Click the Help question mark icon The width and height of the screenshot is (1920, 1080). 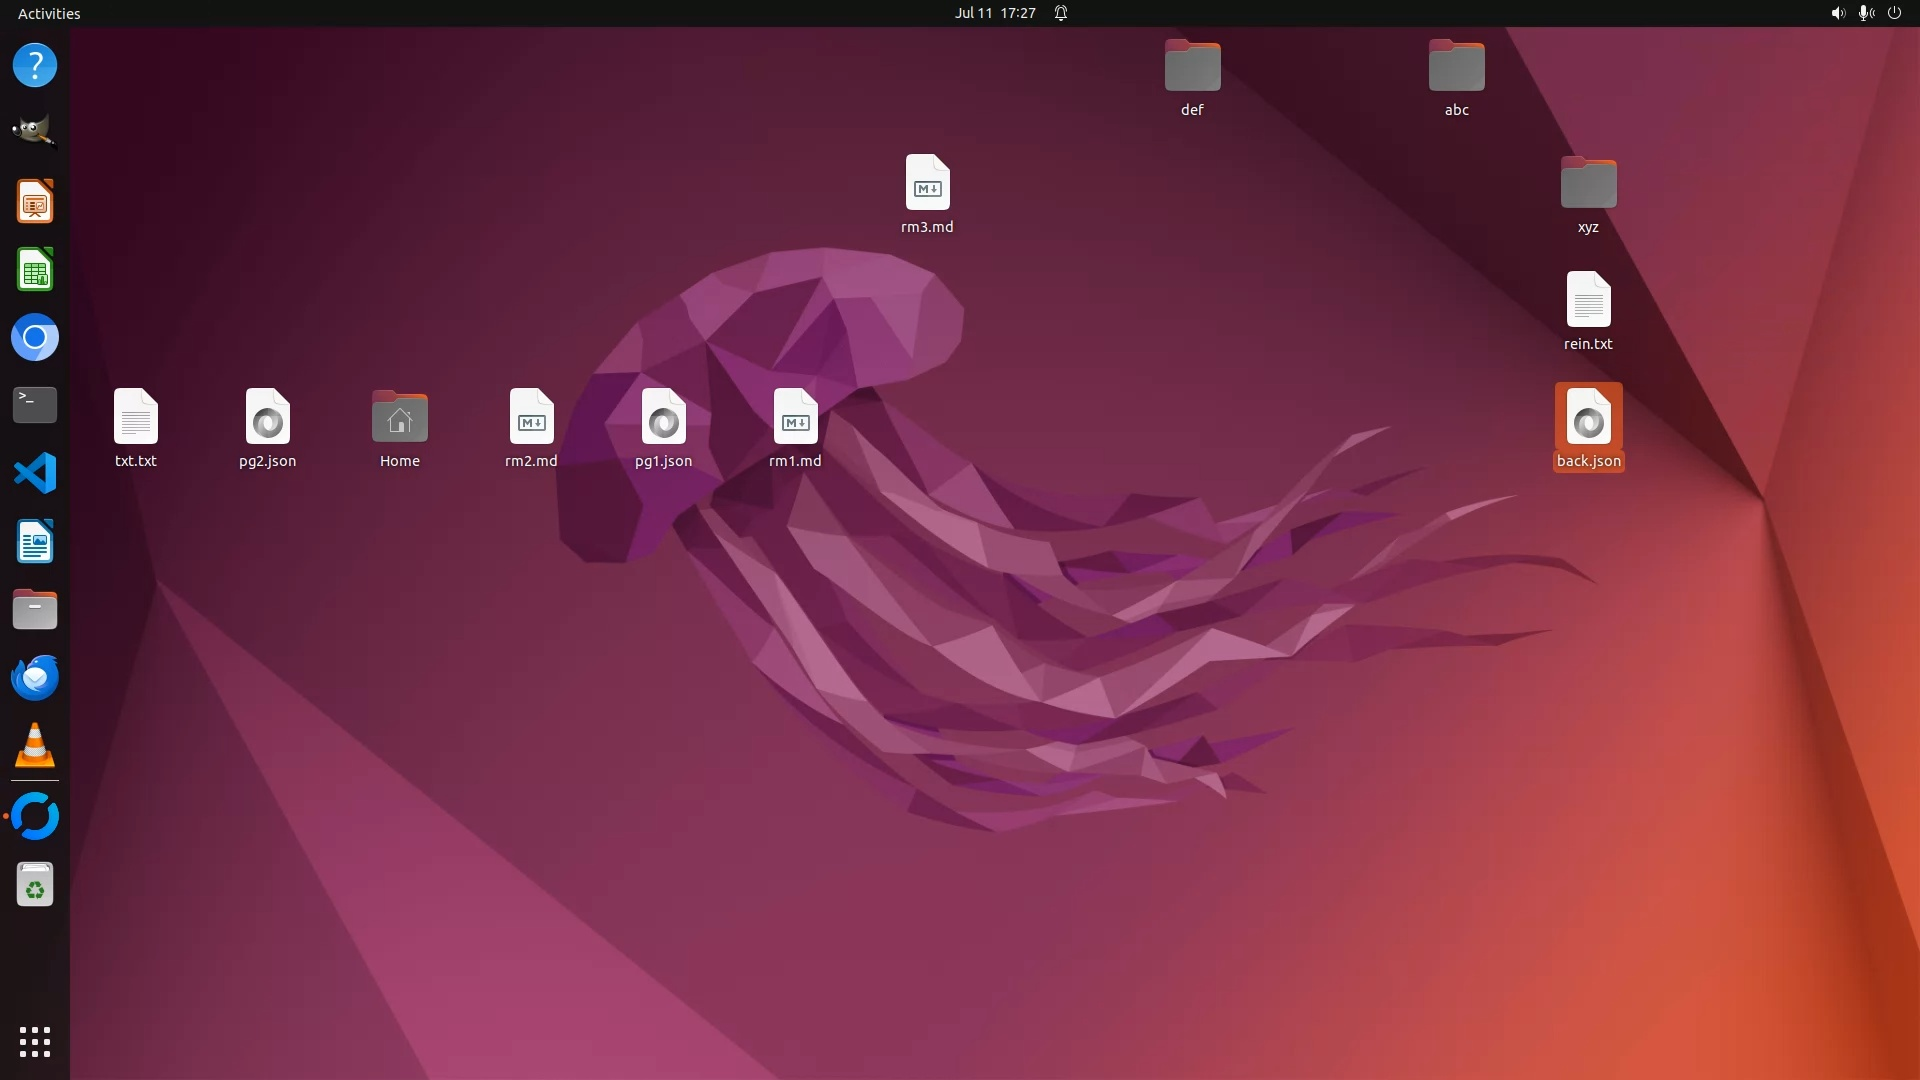(x=34, y=66)
